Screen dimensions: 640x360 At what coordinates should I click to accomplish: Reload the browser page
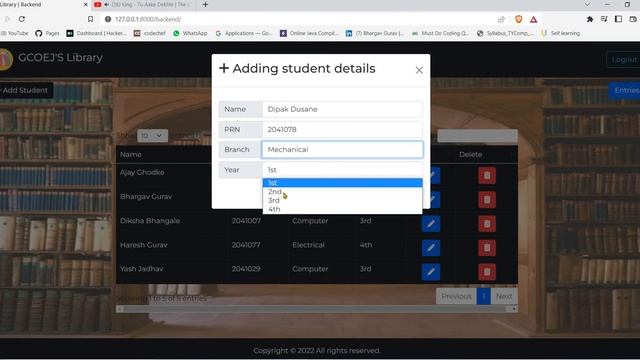[x=22, y=19]
